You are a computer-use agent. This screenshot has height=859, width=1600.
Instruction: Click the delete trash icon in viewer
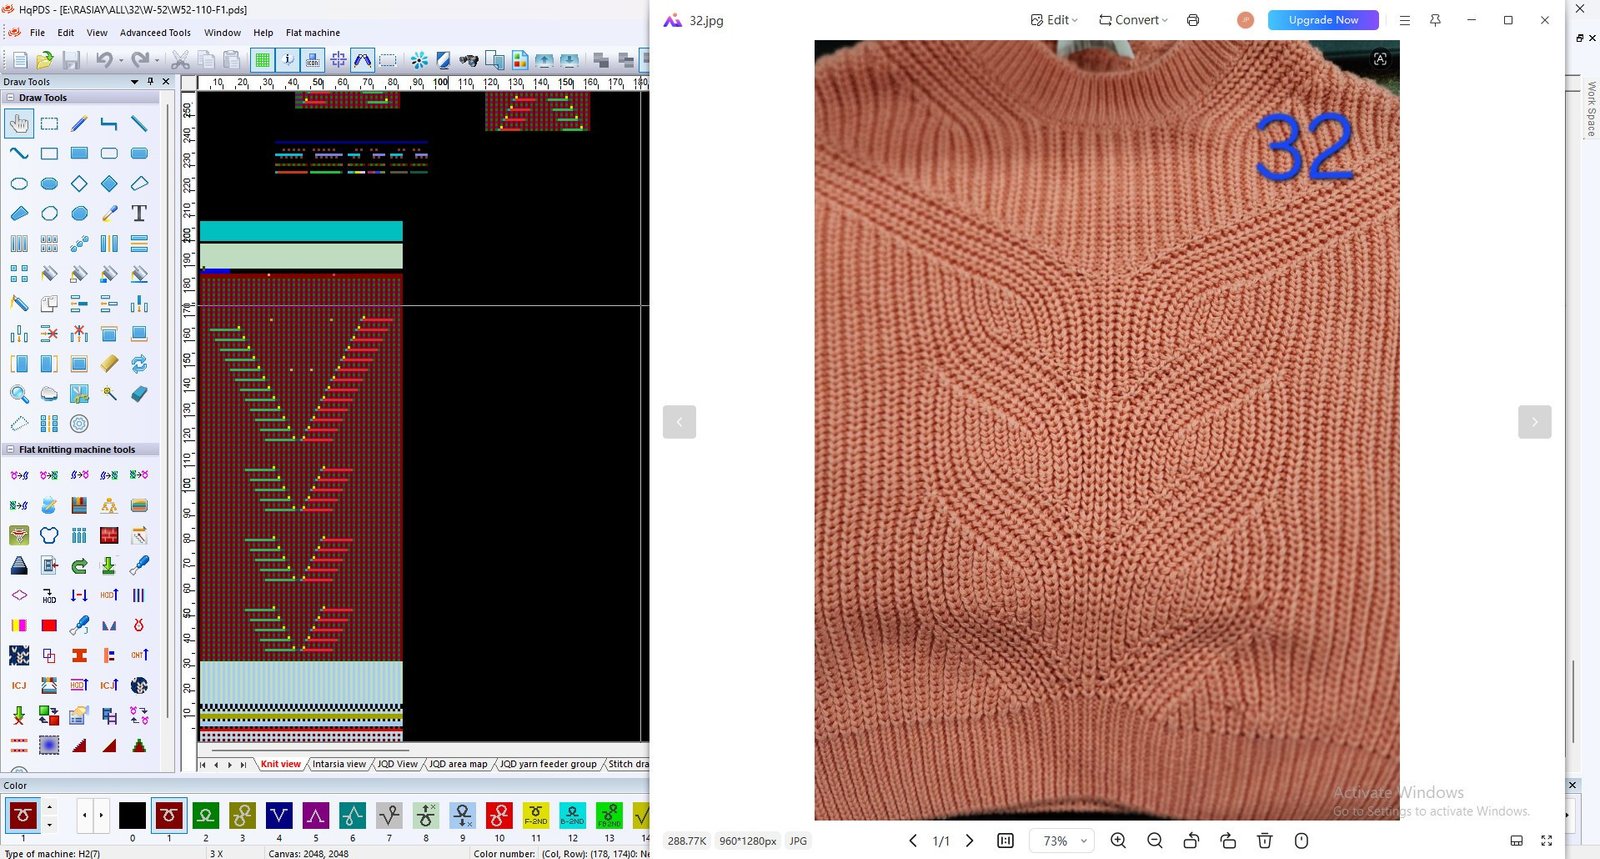1264,841
